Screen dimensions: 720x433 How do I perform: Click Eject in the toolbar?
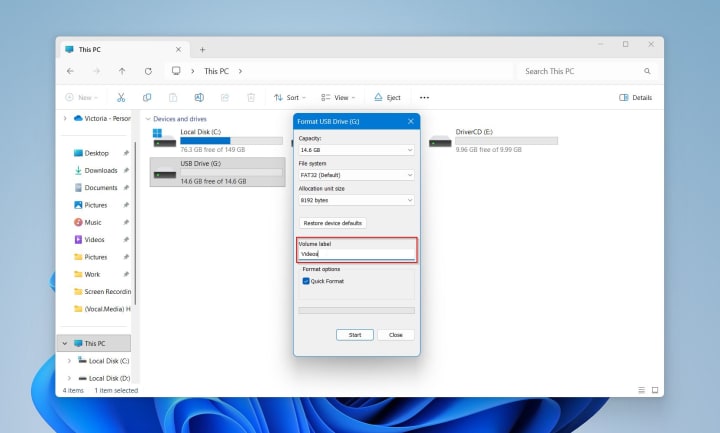388,97
